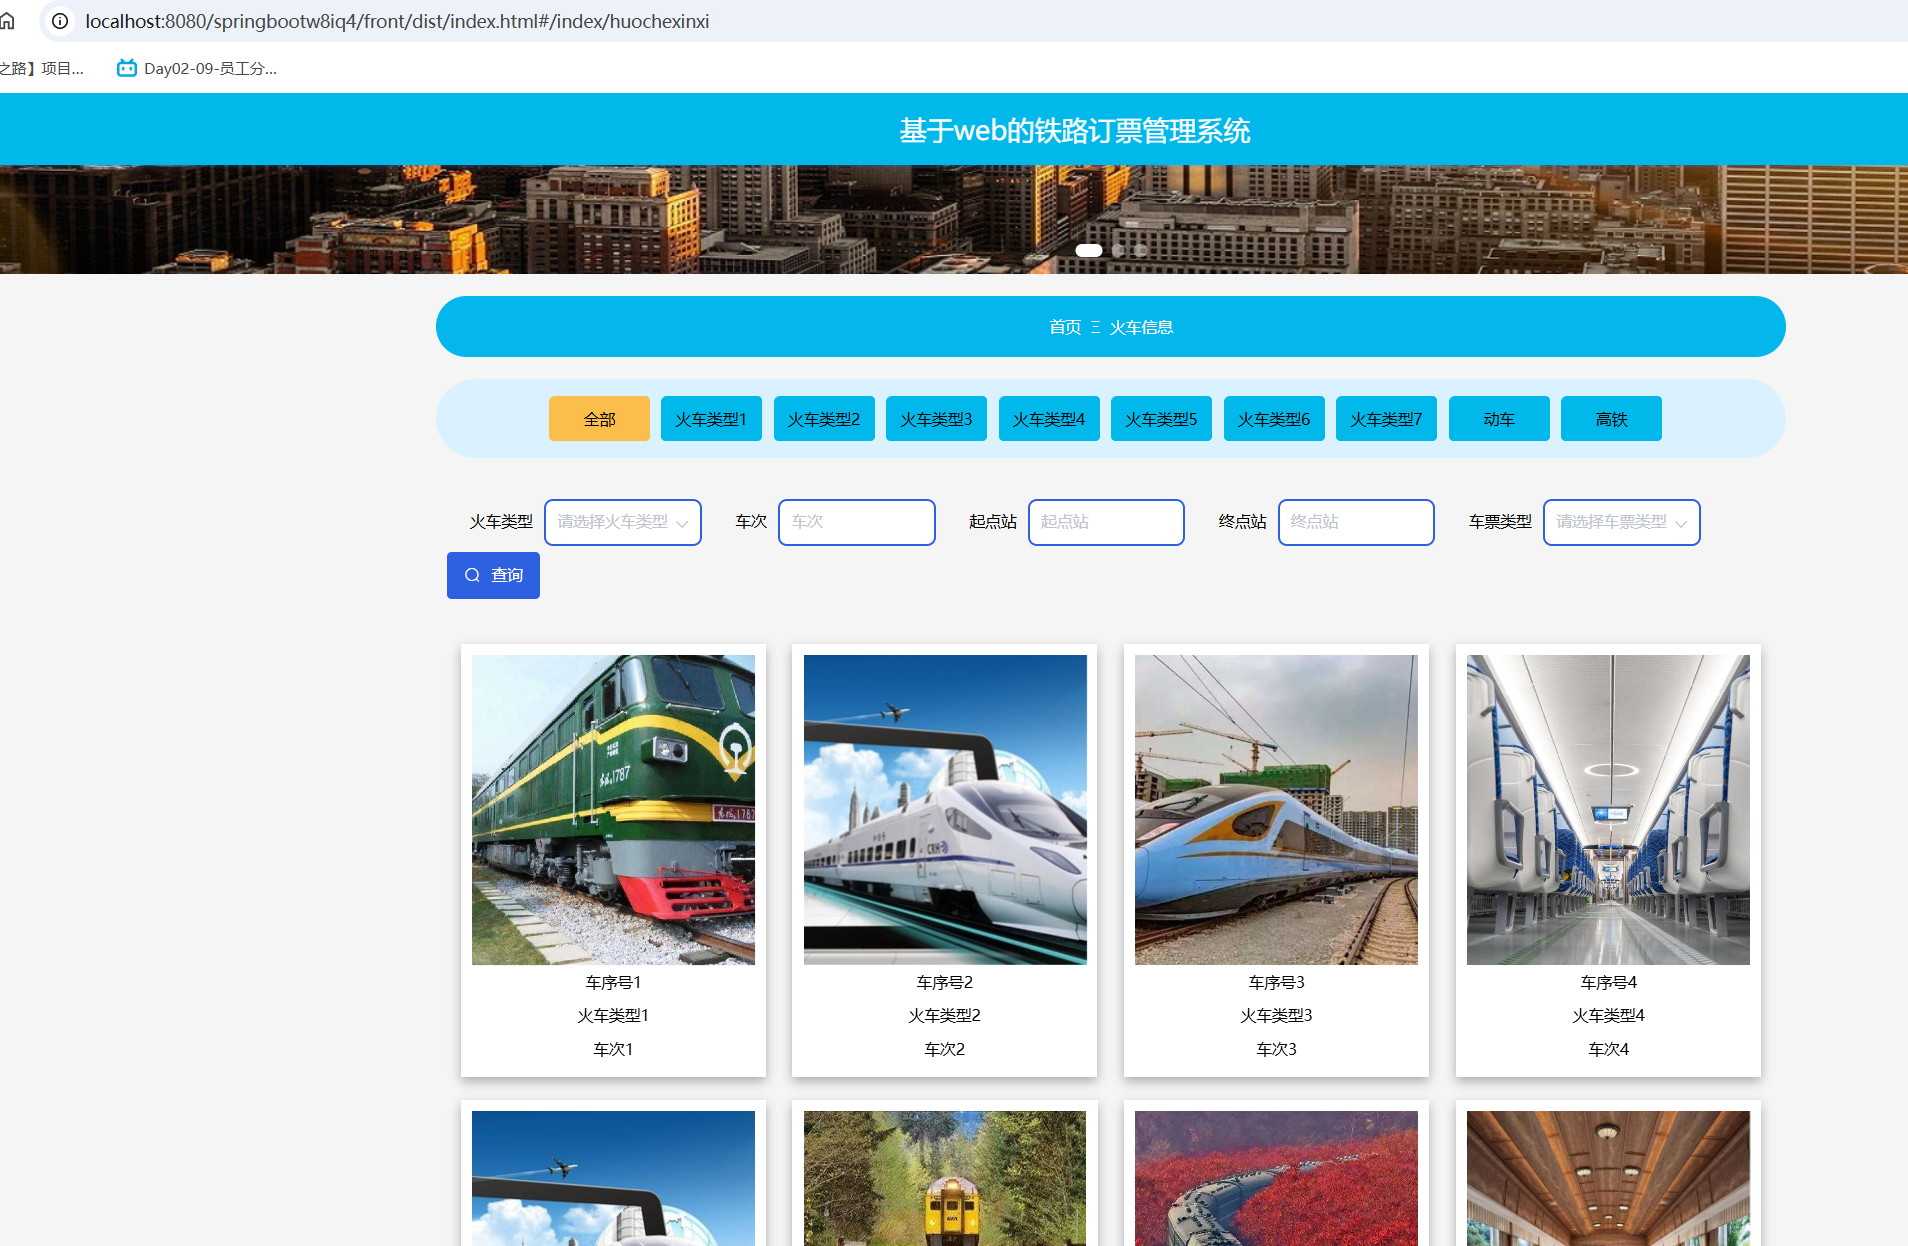Filter by 动车 category

pos(1499,419)
